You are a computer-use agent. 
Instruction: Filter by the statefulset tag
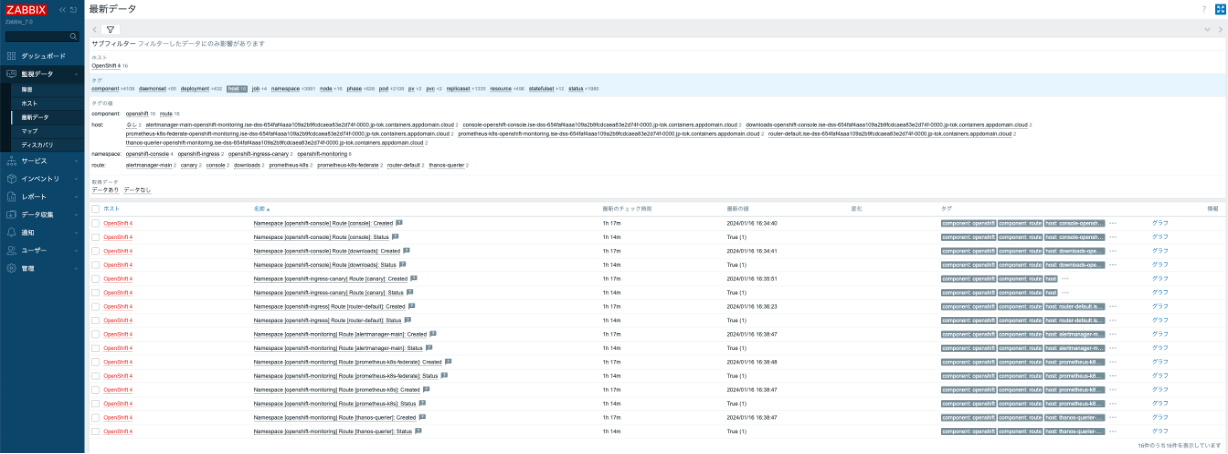point(541,89)
